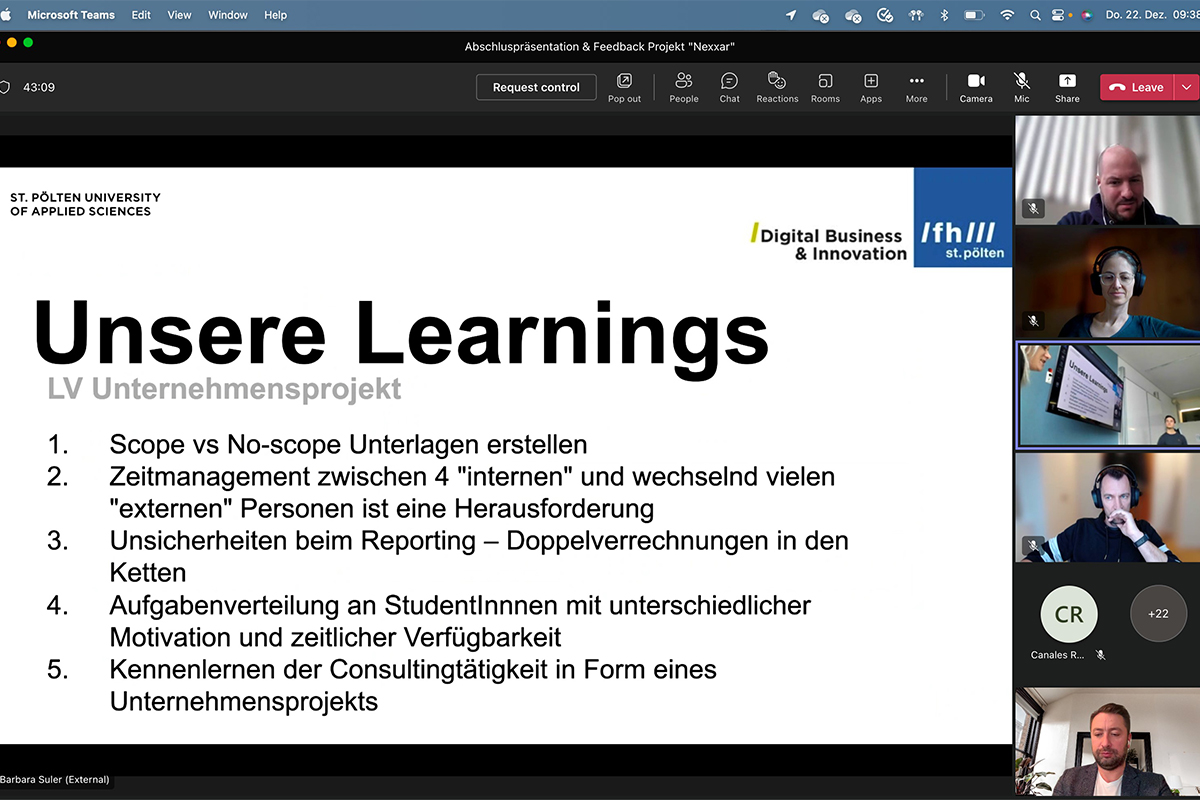The height and width of the screenshot is (800, 1200).
Task: Unmute the microphone with Mic button
Action: point(1021,87)
